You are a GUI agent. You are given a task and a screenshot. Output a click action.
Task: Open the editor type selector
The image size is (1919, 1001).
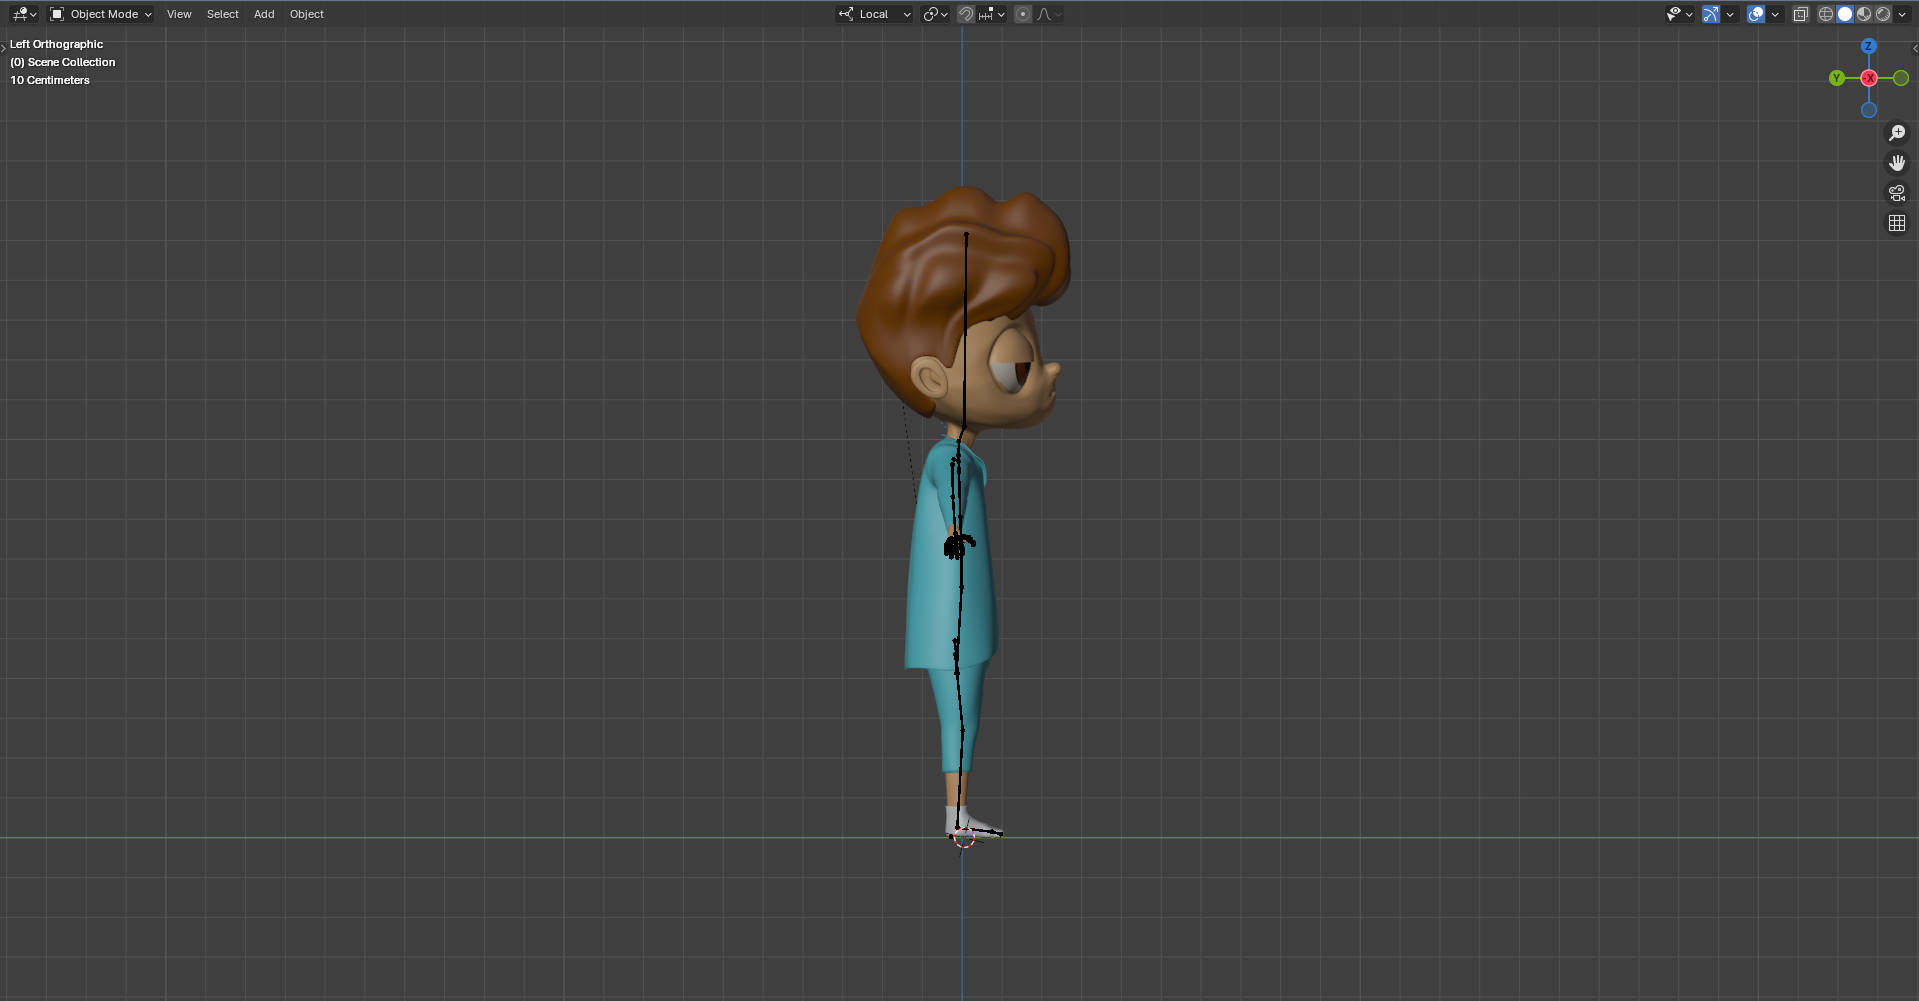(x=24, y=14)
